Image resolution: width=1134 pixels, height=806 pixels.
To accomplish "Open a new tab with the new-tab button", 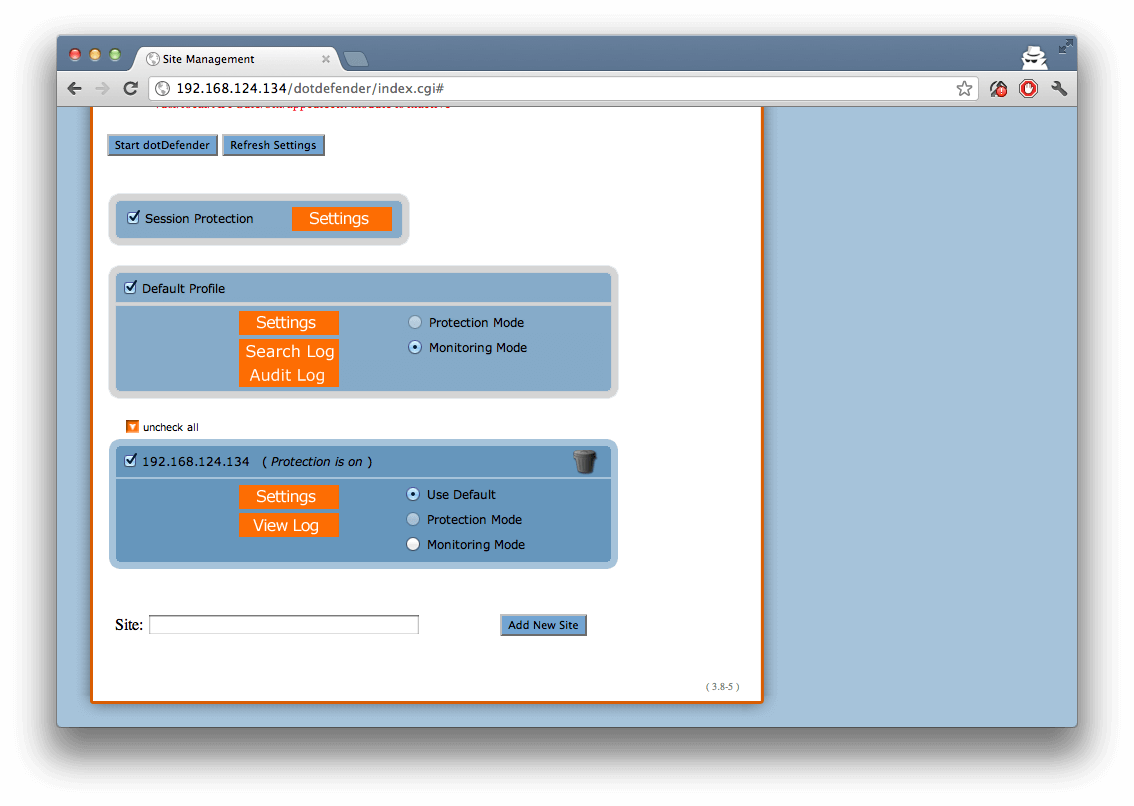I will [355, 59].
